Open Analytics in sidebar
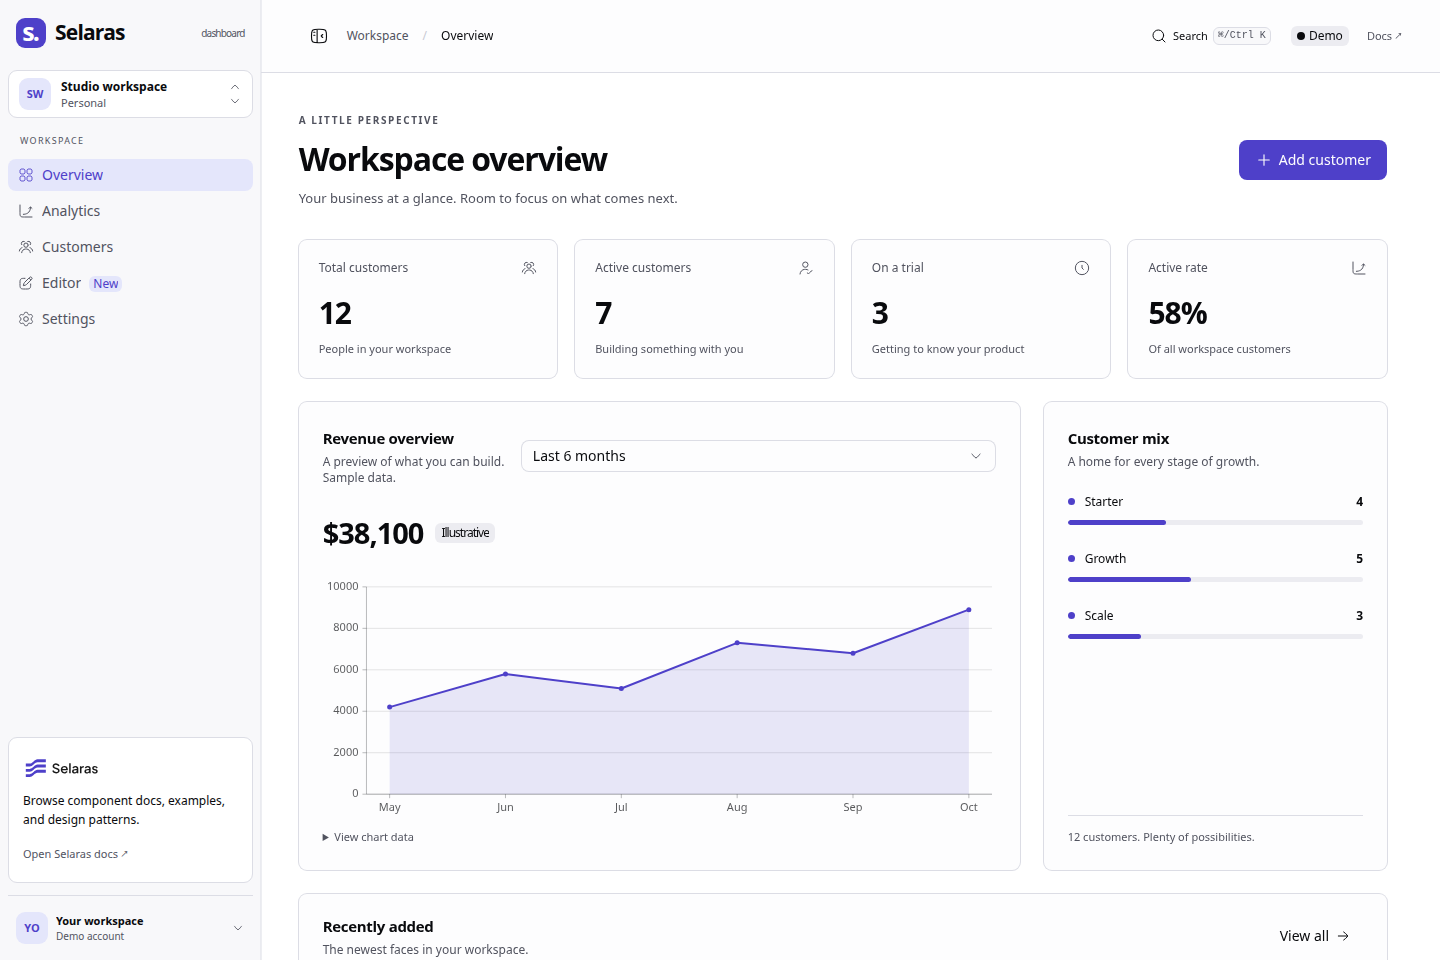Viewport: 1440px width, 960px height. (x=130, y=211)
